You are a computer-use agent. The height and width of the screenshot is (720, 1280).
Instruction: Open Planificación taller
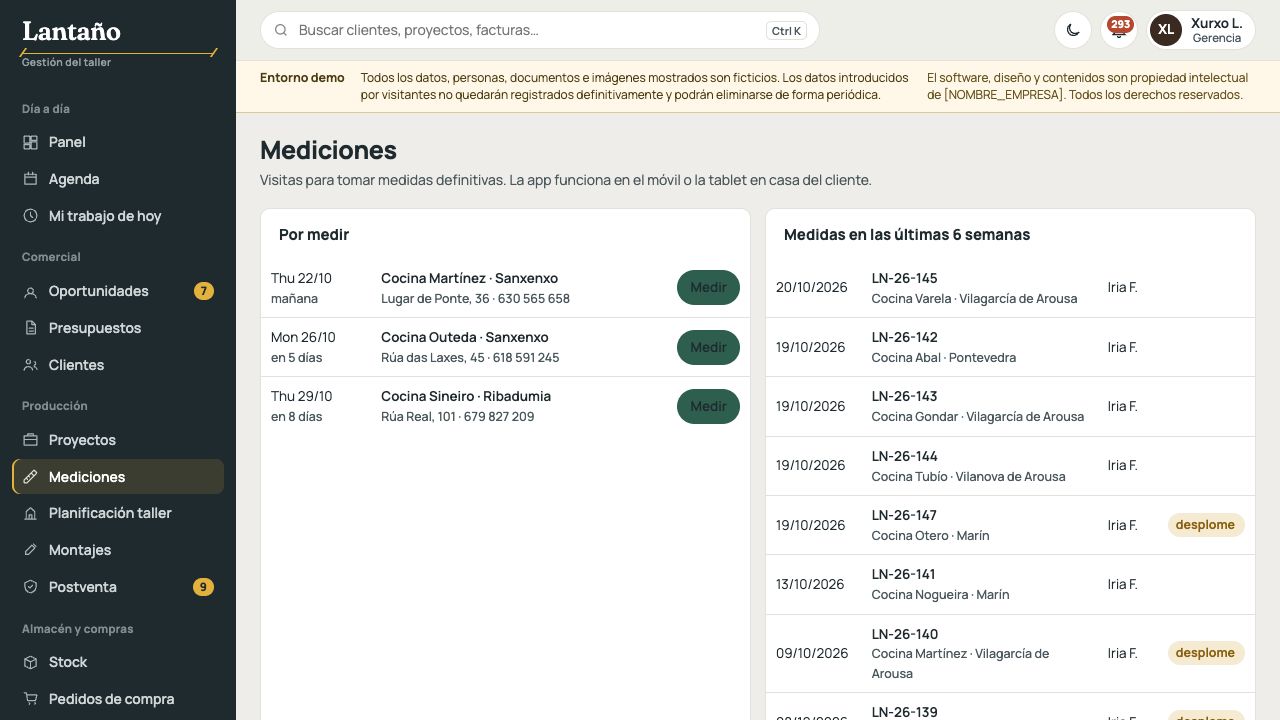tap(118, 513)
